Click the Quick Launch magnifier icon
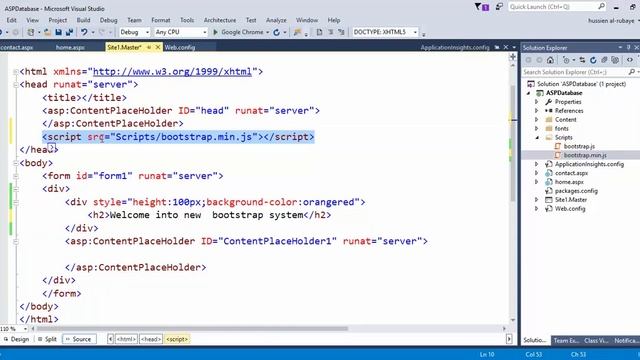This screenshot has width=640, height=360. coord(601,7)
